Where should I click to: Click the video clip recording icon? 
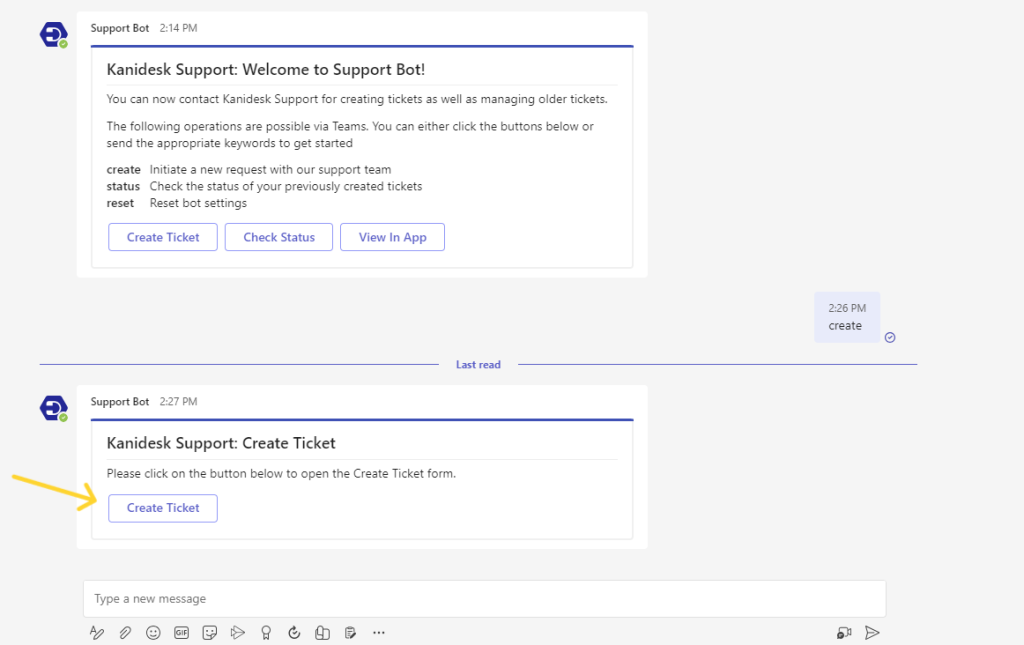[844, 632]
